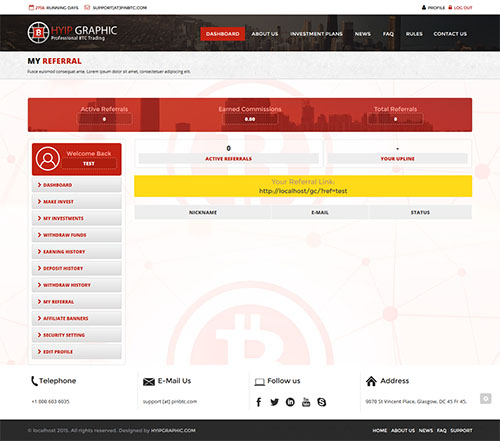Click the scroll-to-top icon near Address
This screenshot has height=441, width=500.
click(x=485, y=398)
